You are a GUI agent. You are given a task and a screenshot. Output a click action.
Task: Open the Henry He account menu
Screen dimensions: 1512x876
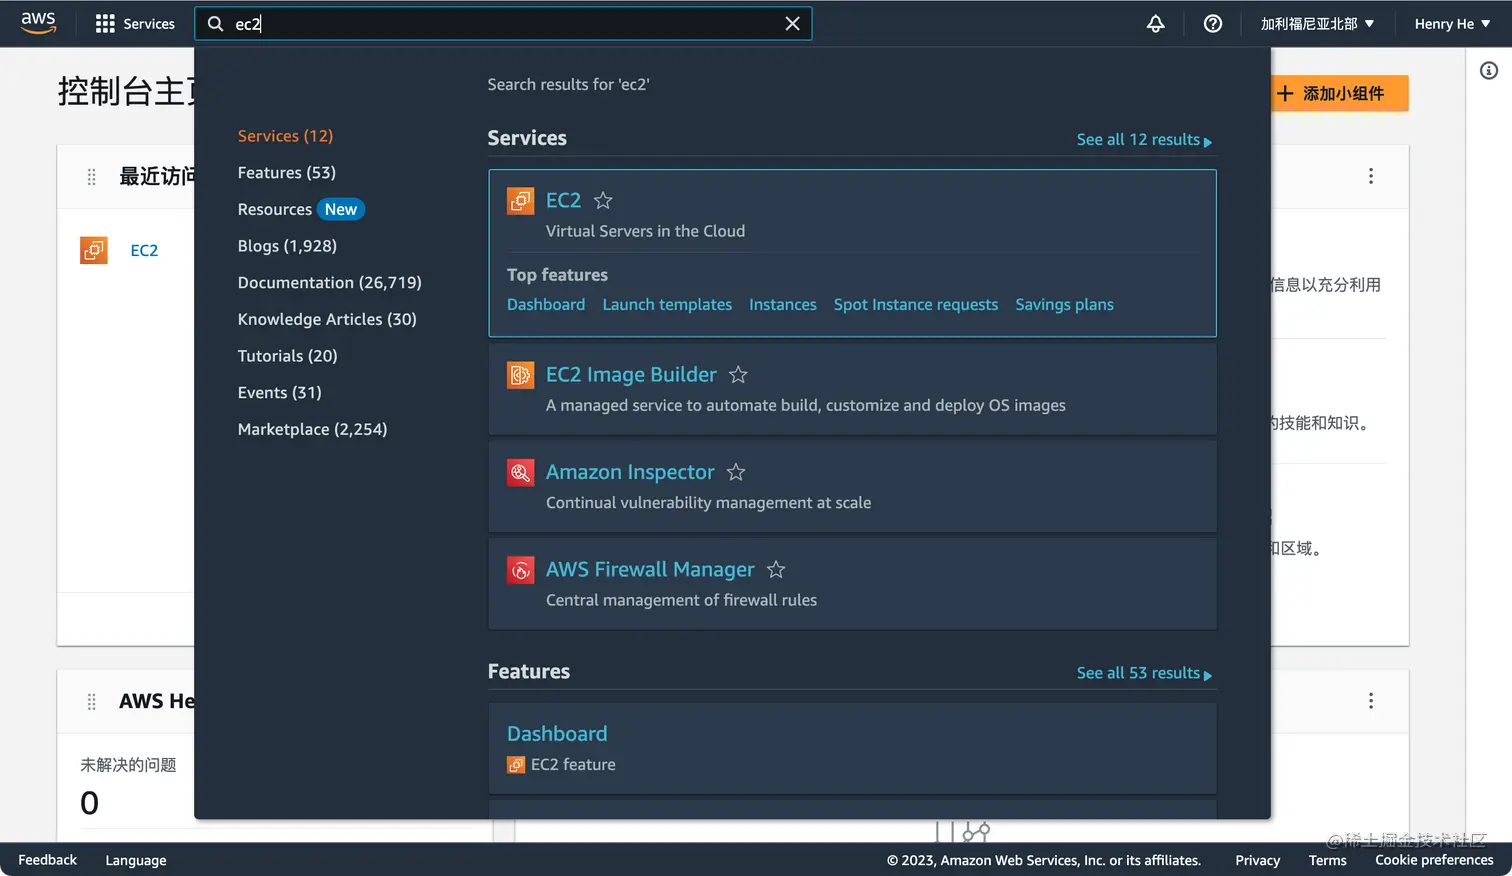coord(1452,24)
